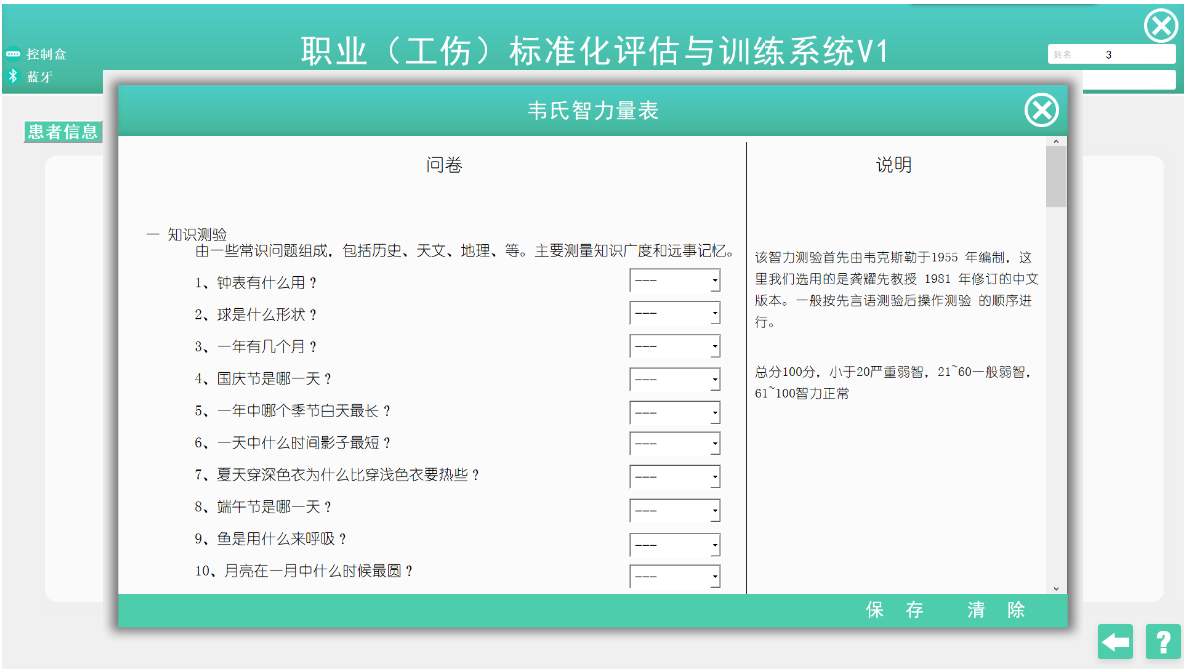Open help with the question mark icon
1185x670 pixels.
coord(1162,641)
